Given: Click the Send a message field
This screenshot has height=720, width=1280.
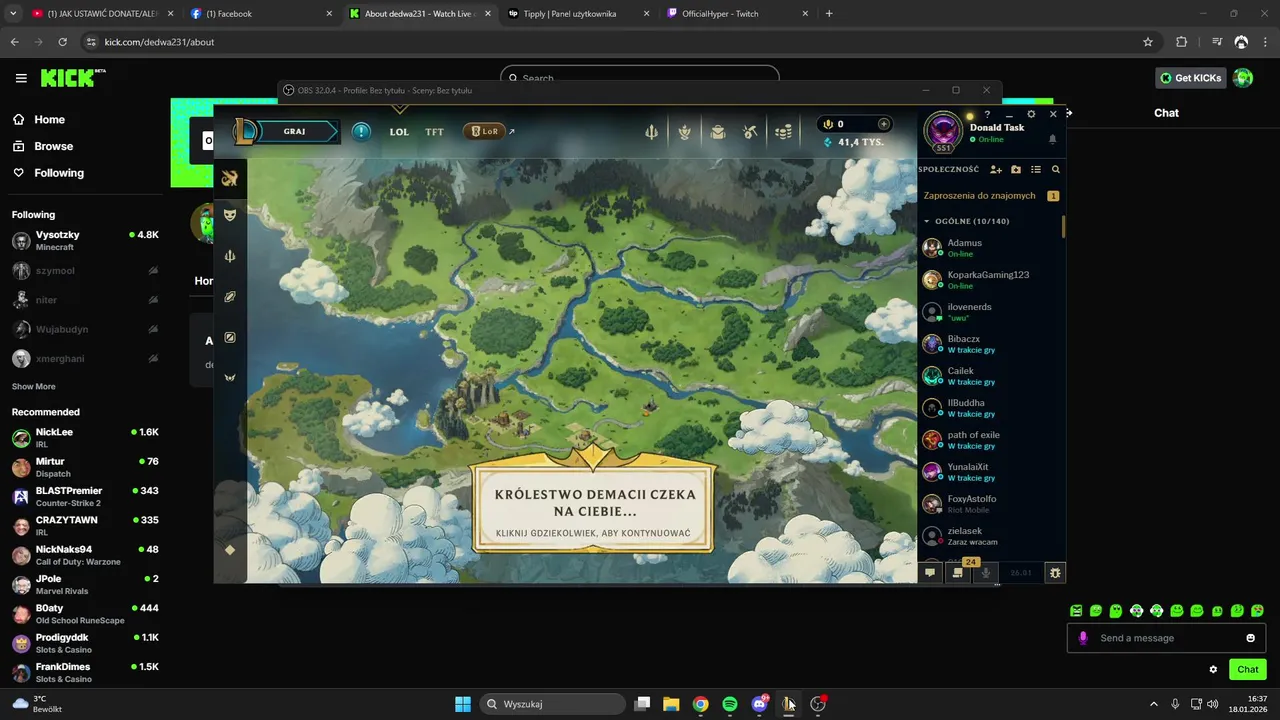Looking at the screenshot, I should pyautogui.click(x=1168, y=638).
